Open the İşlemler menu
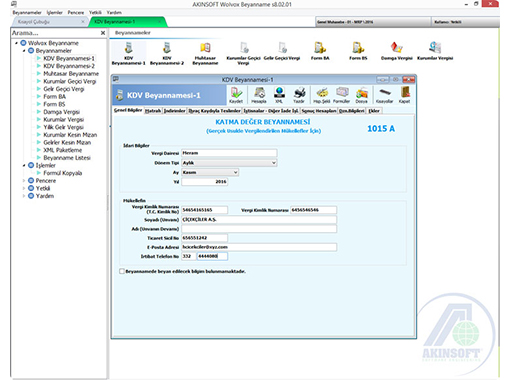 [x=54, y=12]
